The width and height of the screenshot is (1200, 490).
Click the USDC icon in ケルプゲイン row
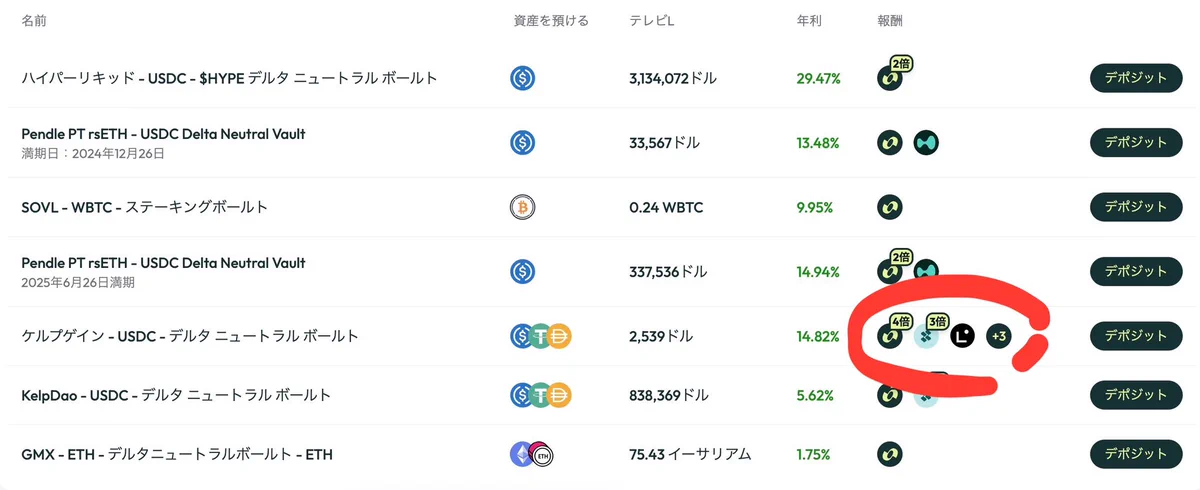[x=521, y=337]
